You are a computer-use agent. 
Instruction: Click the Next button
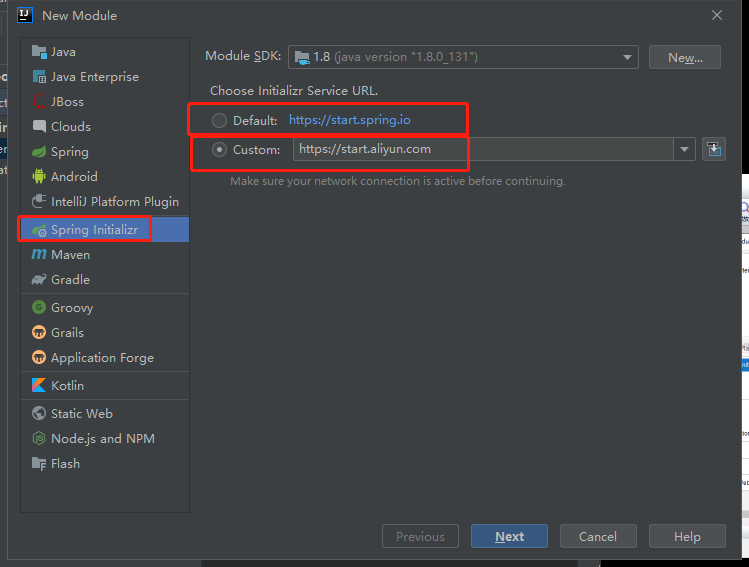tap(509, 536)
